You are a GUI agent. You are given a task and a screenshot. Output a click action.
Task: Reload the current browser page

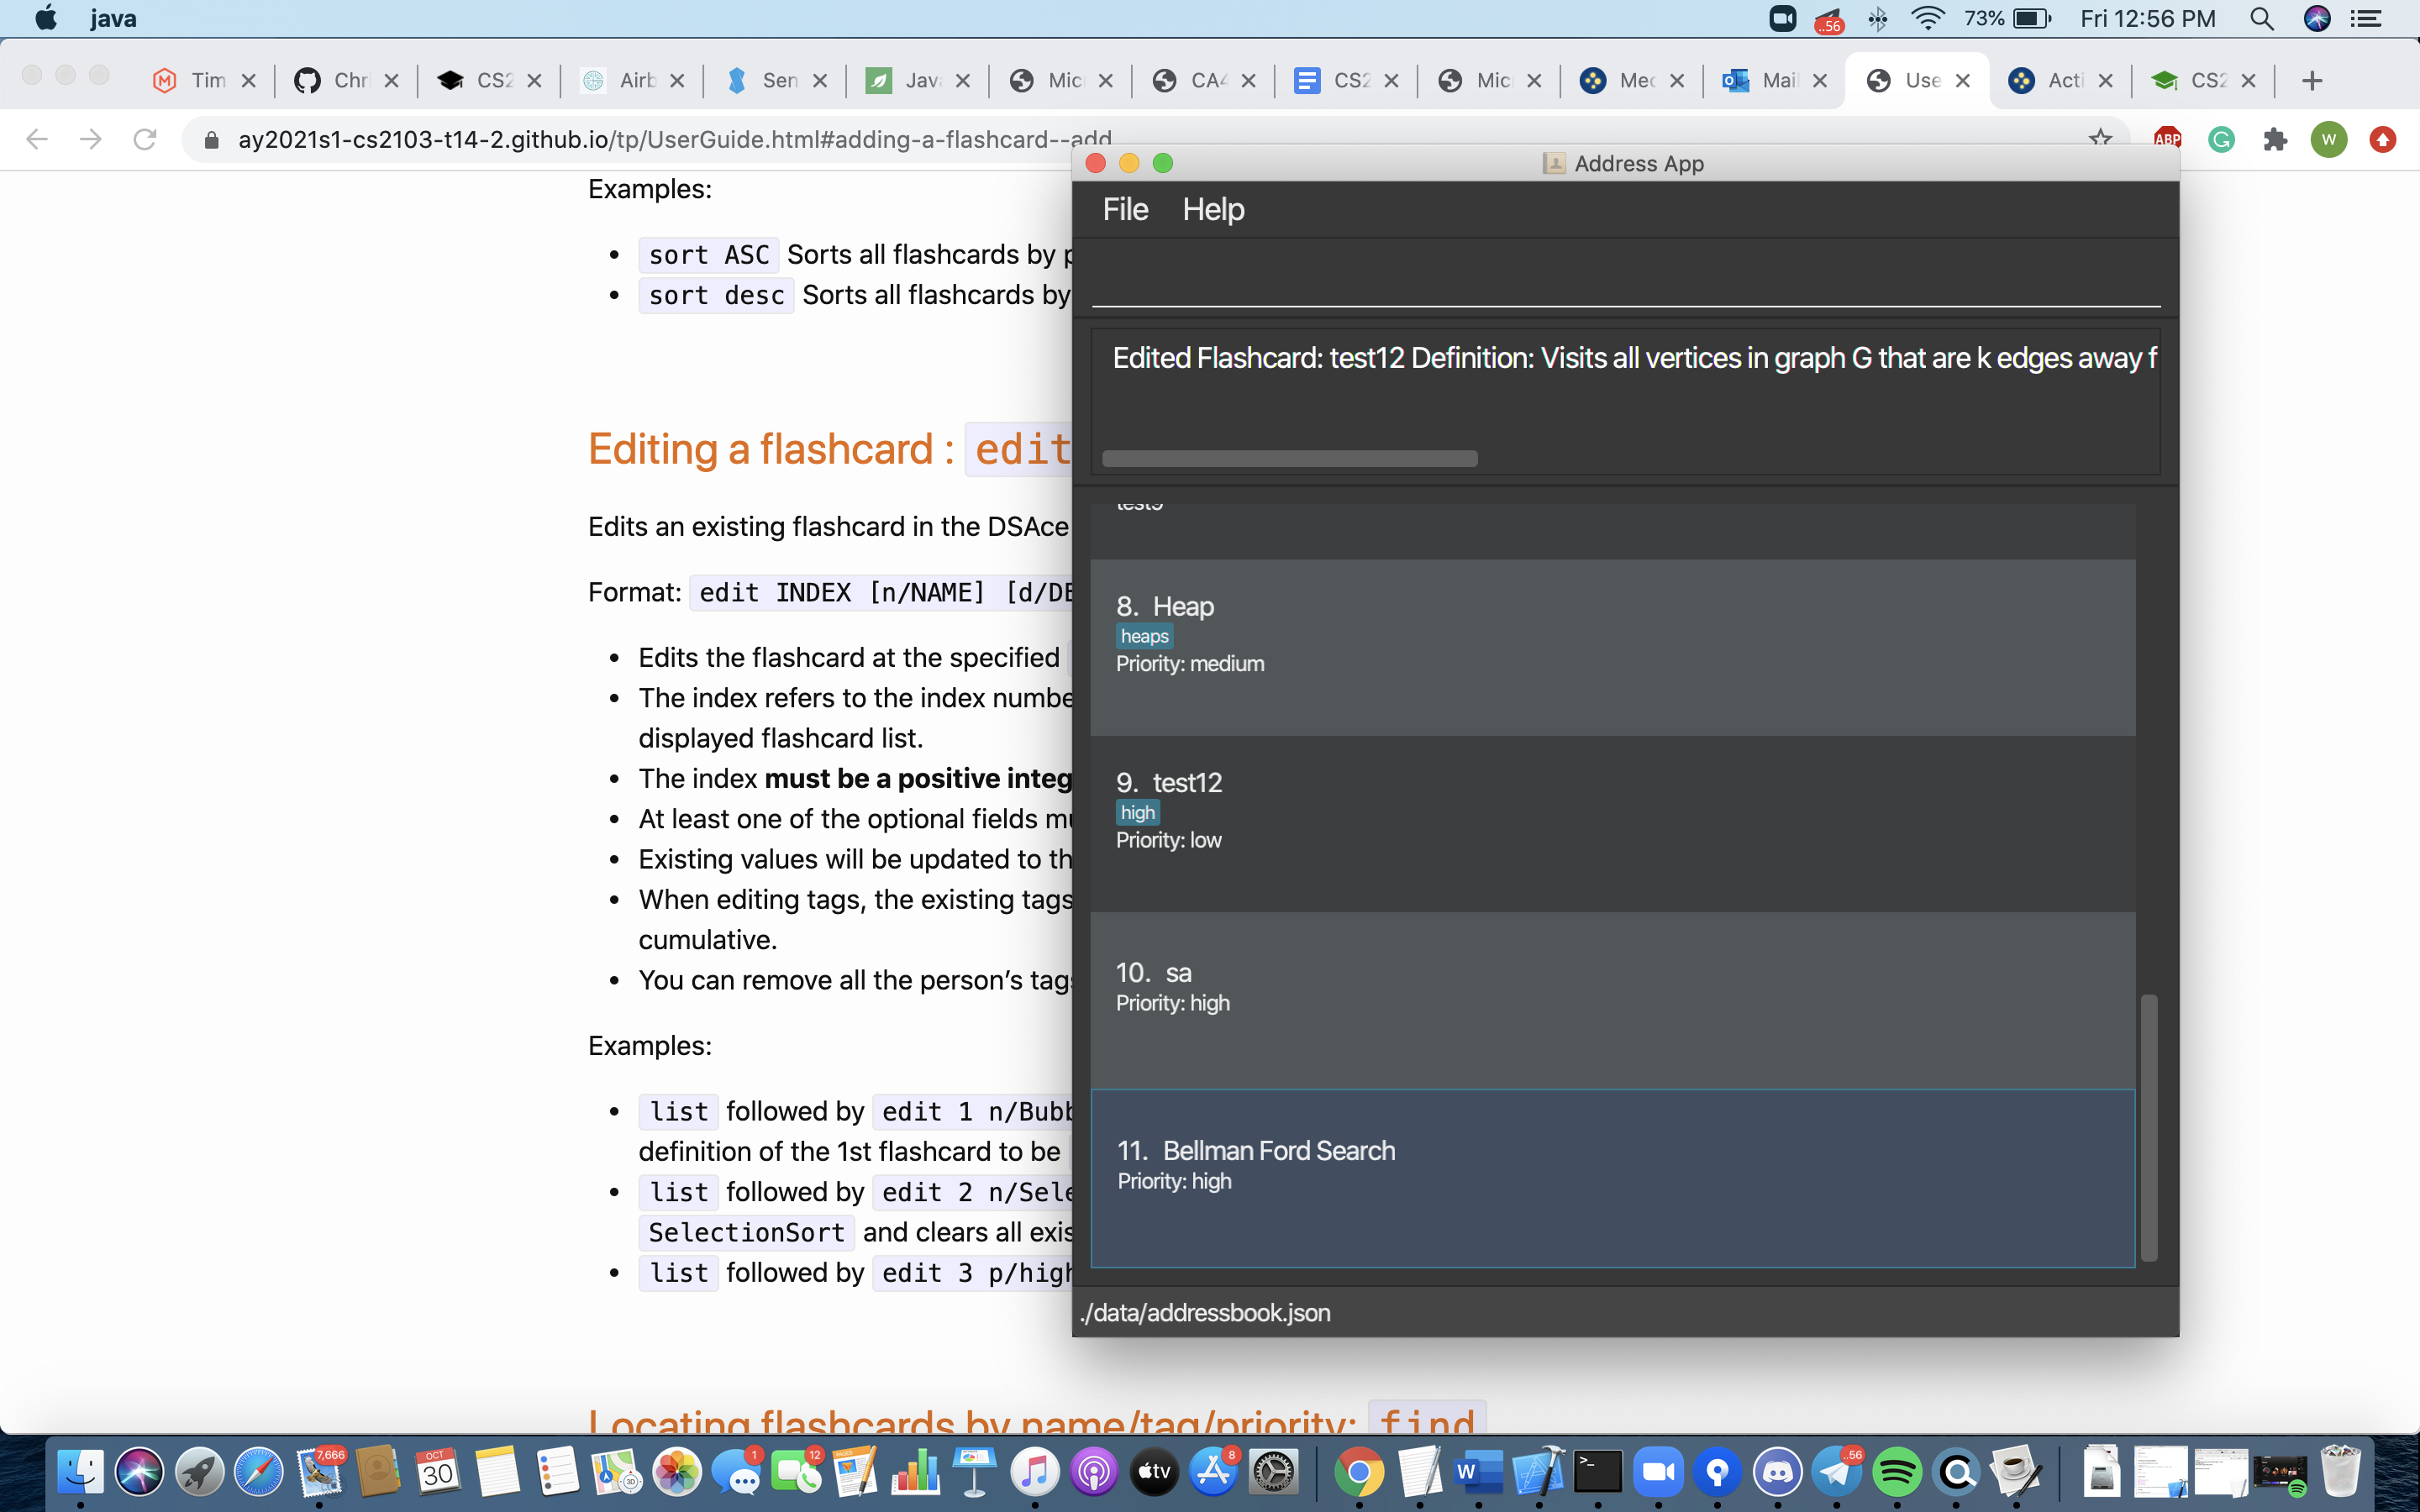(145, 139)
